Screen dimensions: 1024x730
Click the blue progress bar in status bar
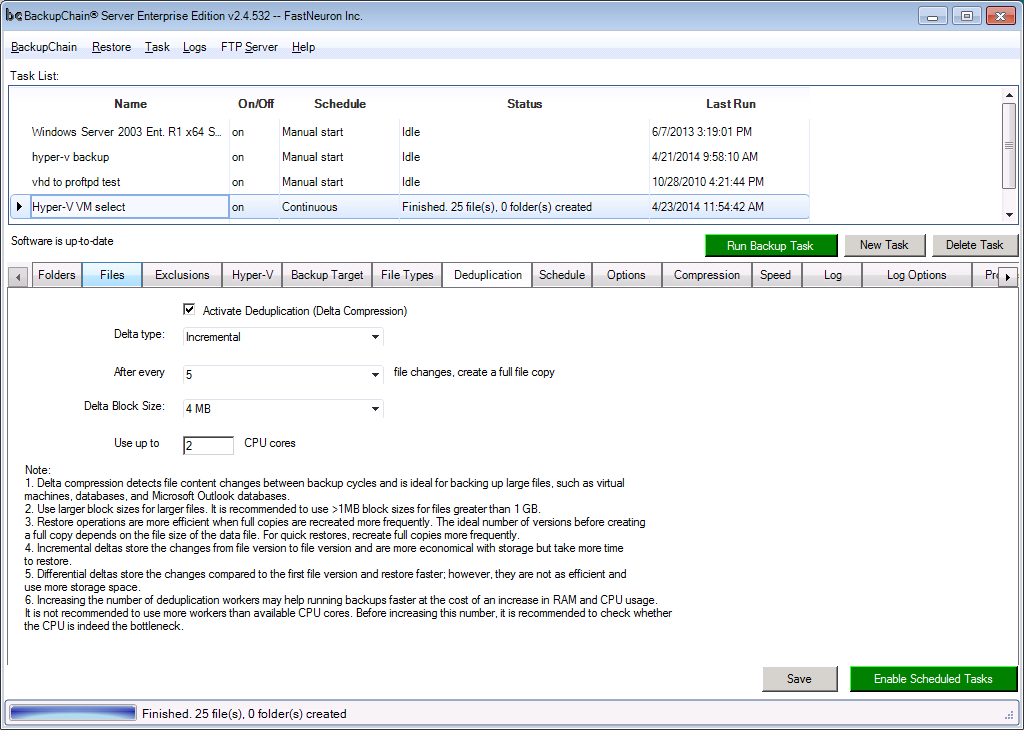point(73,713)
